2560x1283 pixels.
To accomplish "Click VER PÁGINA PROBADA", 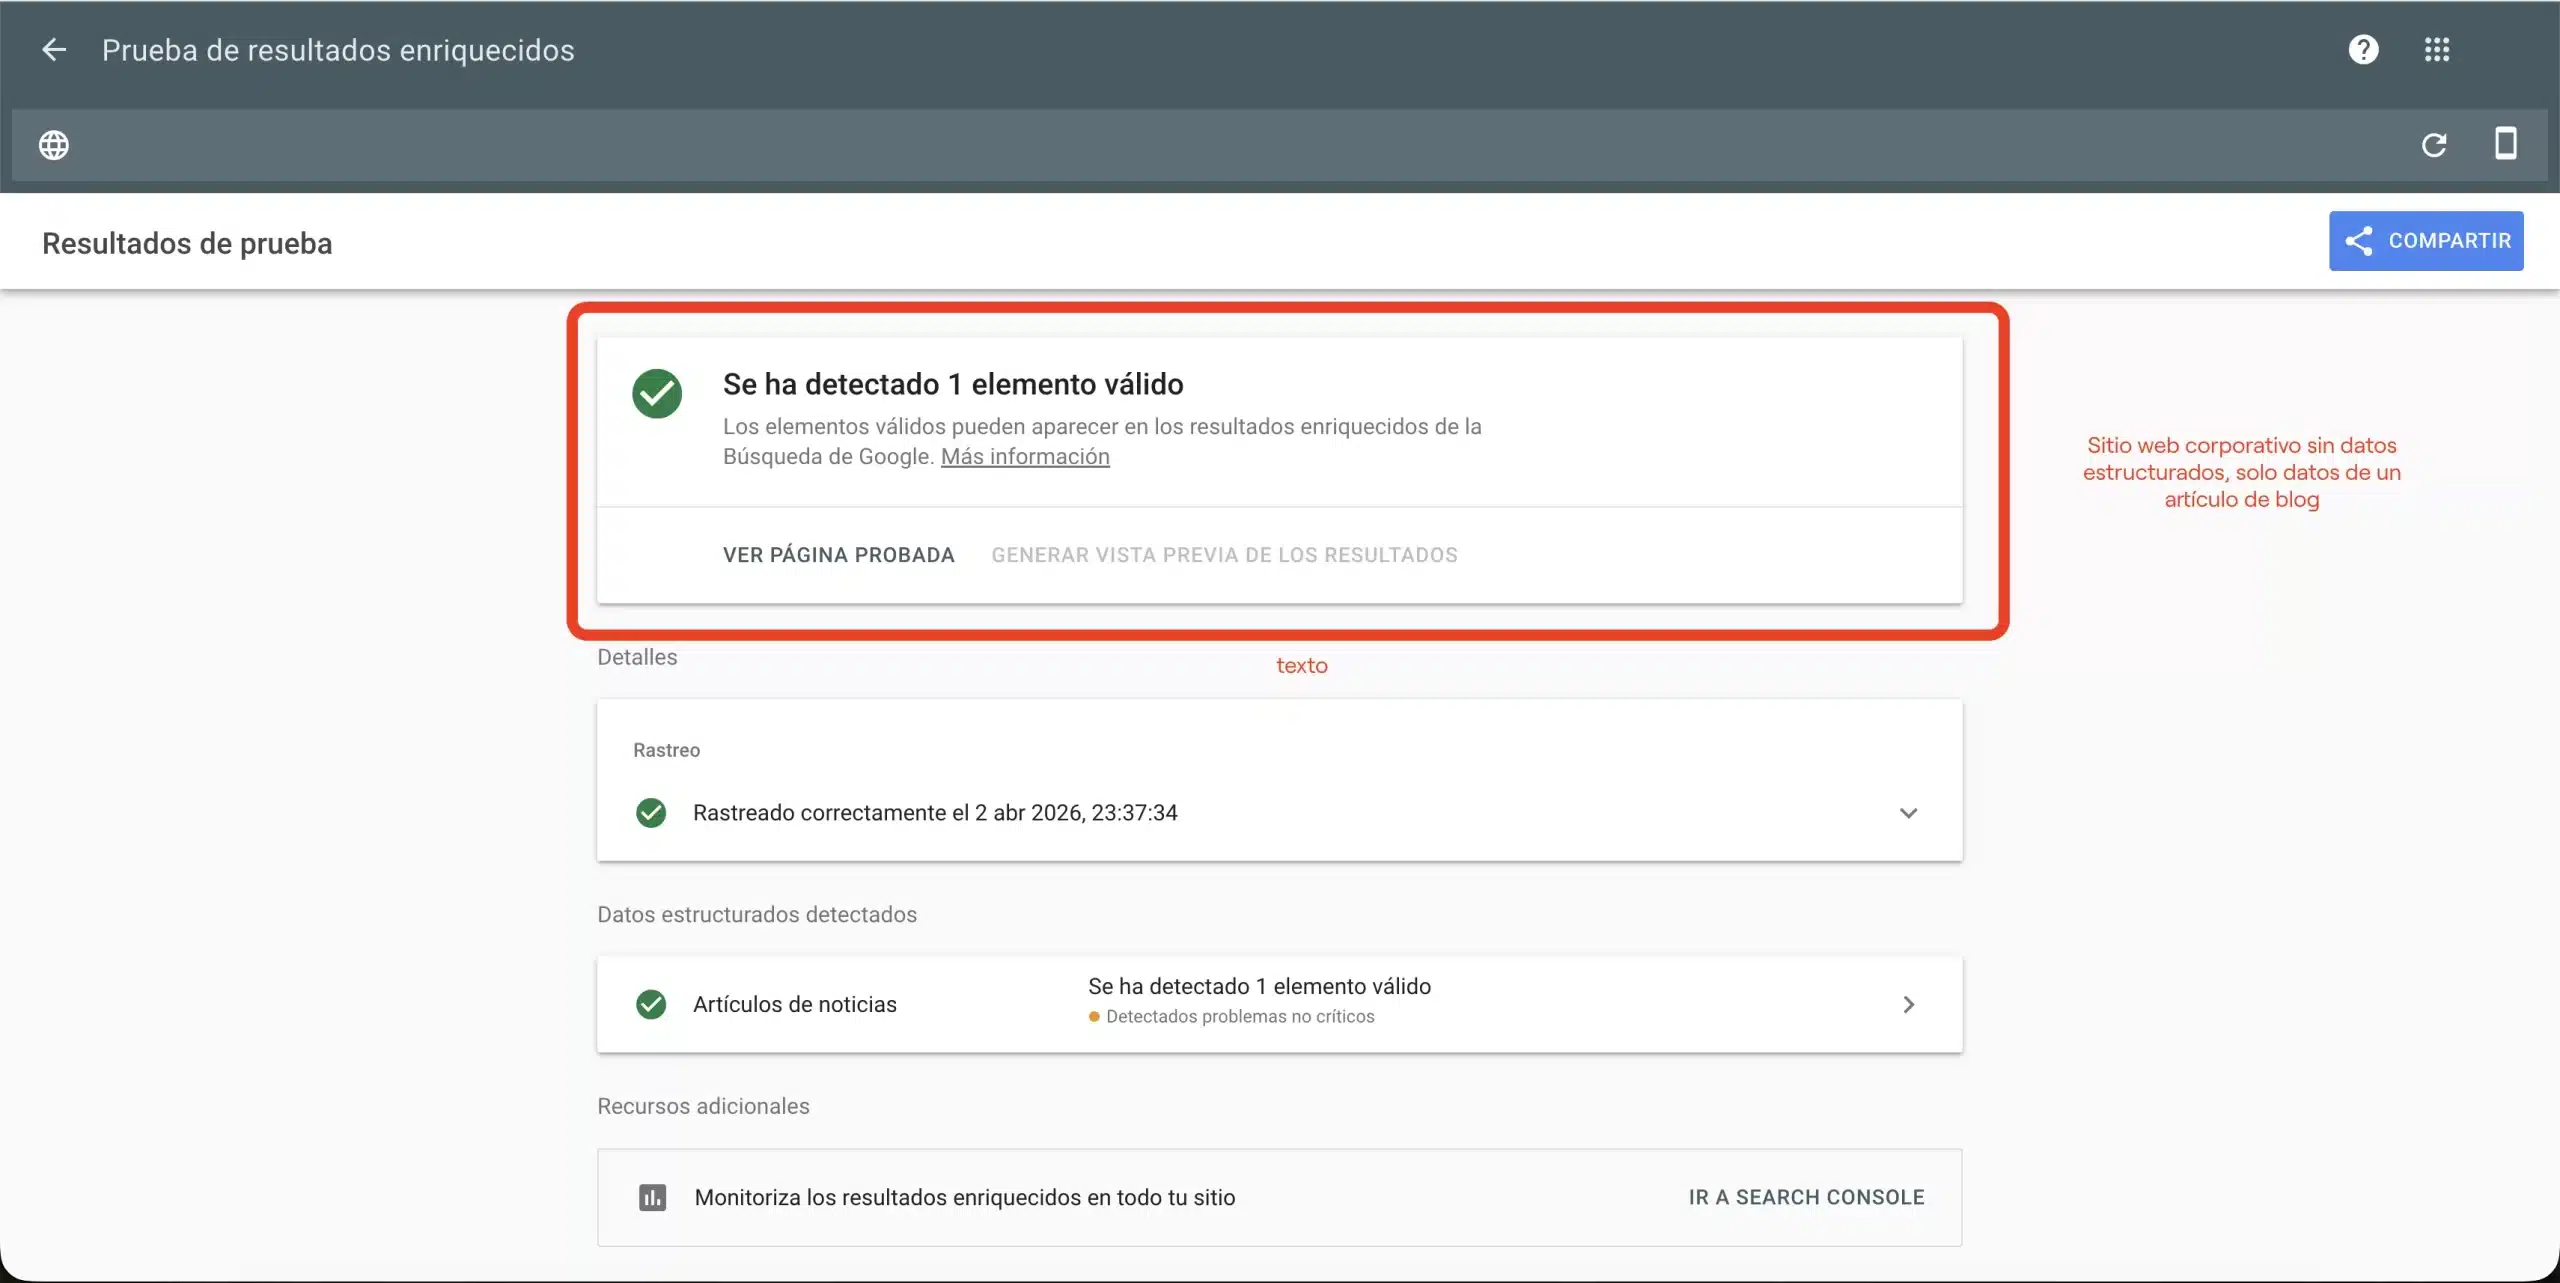I will (x=839, y=555).
